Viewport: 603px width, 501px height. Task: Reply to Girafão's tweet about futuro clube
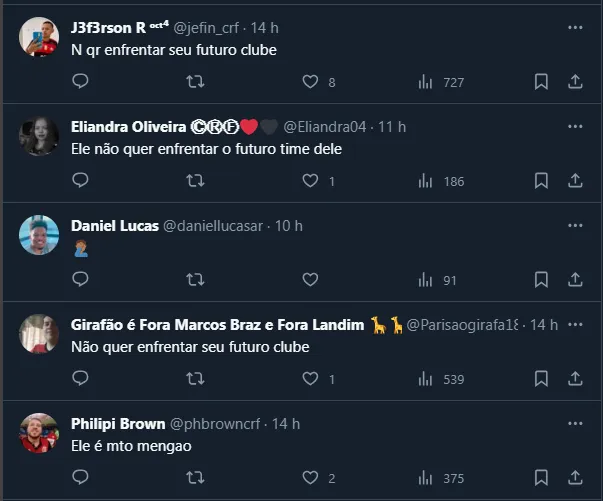[81, 379]
